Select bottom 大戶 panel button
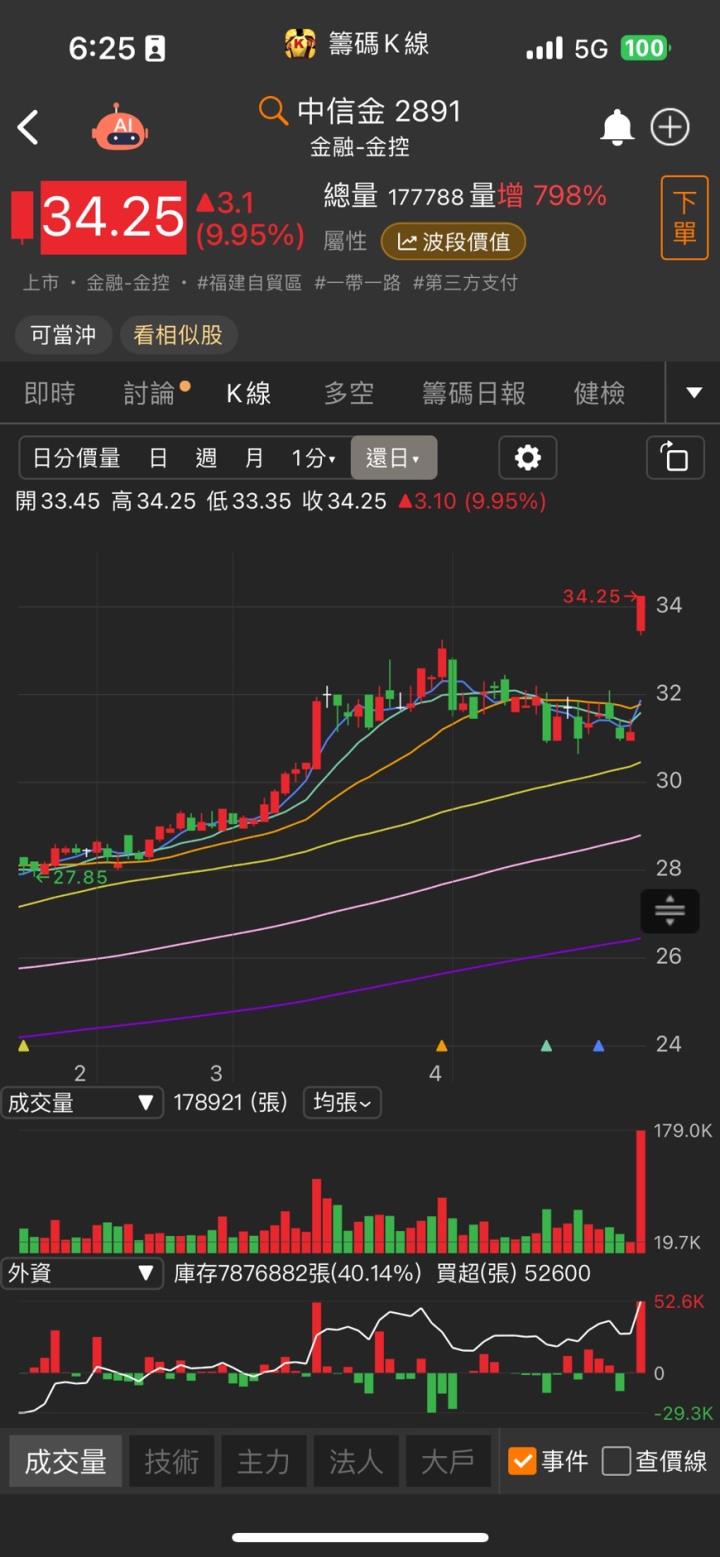720x1557 pixels. pos(448,1461)
